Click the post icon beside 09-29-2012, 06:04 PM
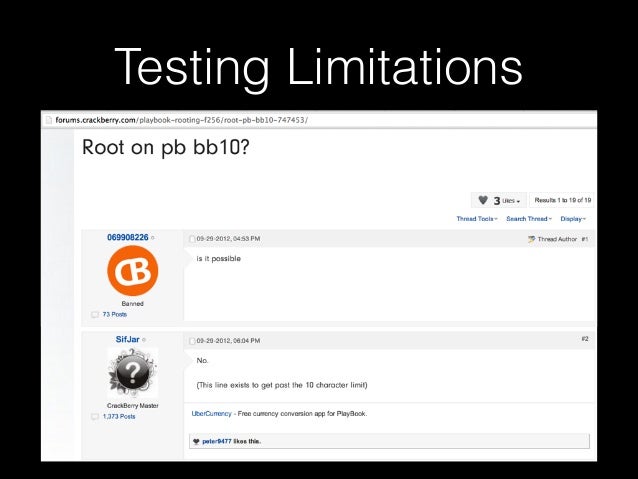 [192, 341]
